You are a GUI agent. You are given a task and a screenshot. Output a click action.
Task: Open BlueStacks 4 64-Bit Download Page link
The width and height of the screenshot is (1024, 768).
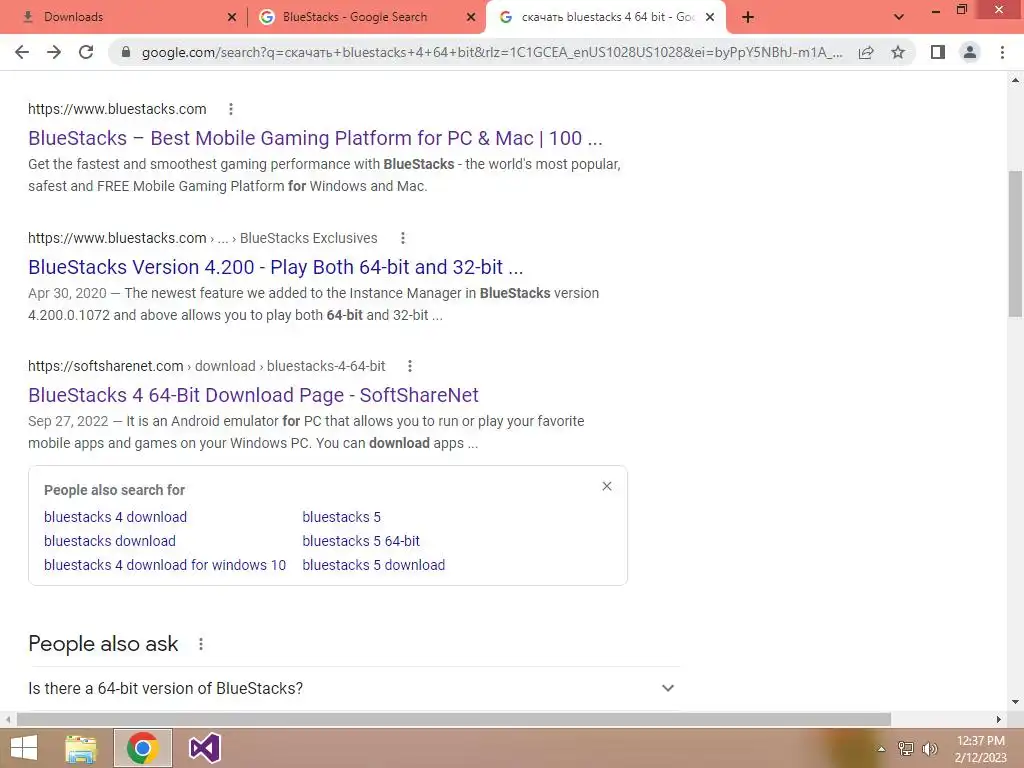[253, 395]
